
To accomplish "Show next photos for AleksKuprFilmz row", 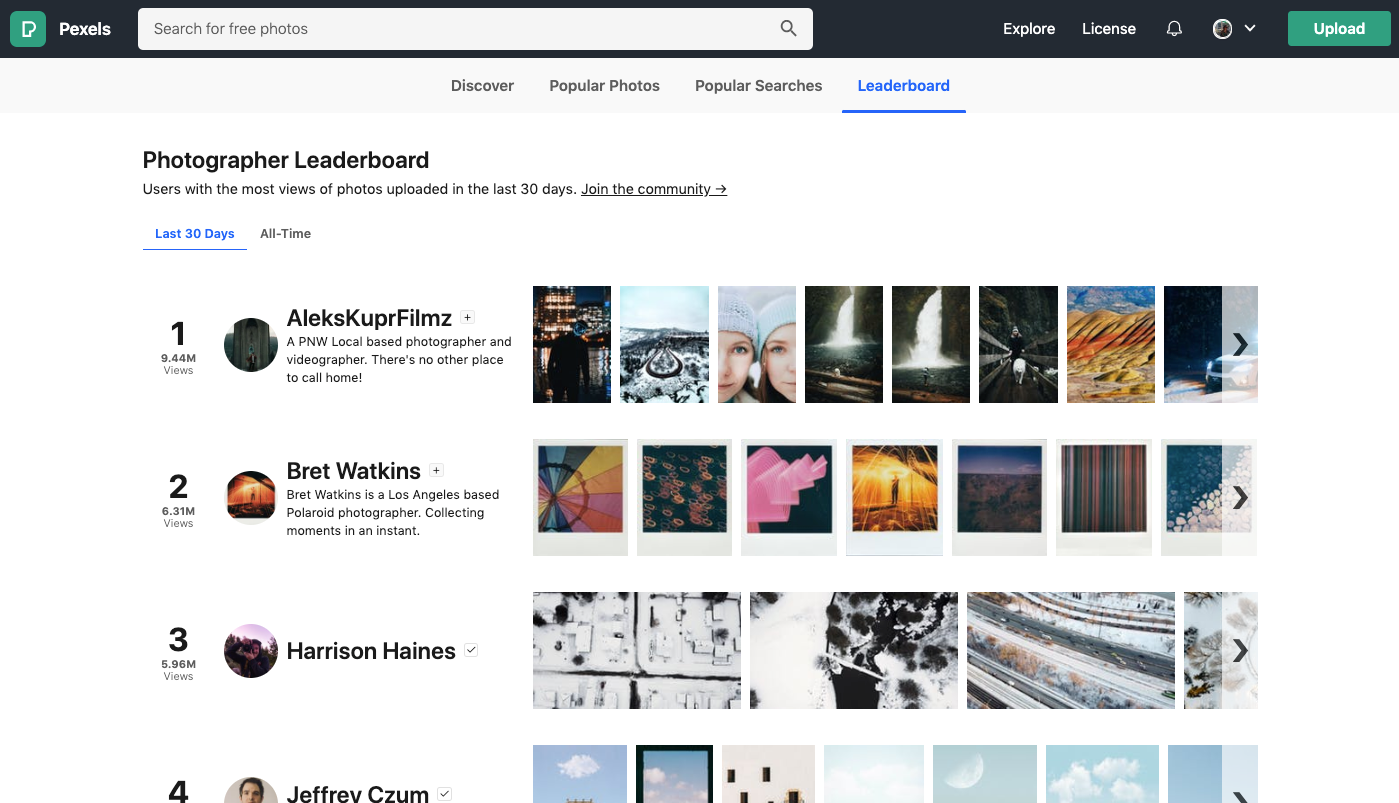I will click(1240, 345).
